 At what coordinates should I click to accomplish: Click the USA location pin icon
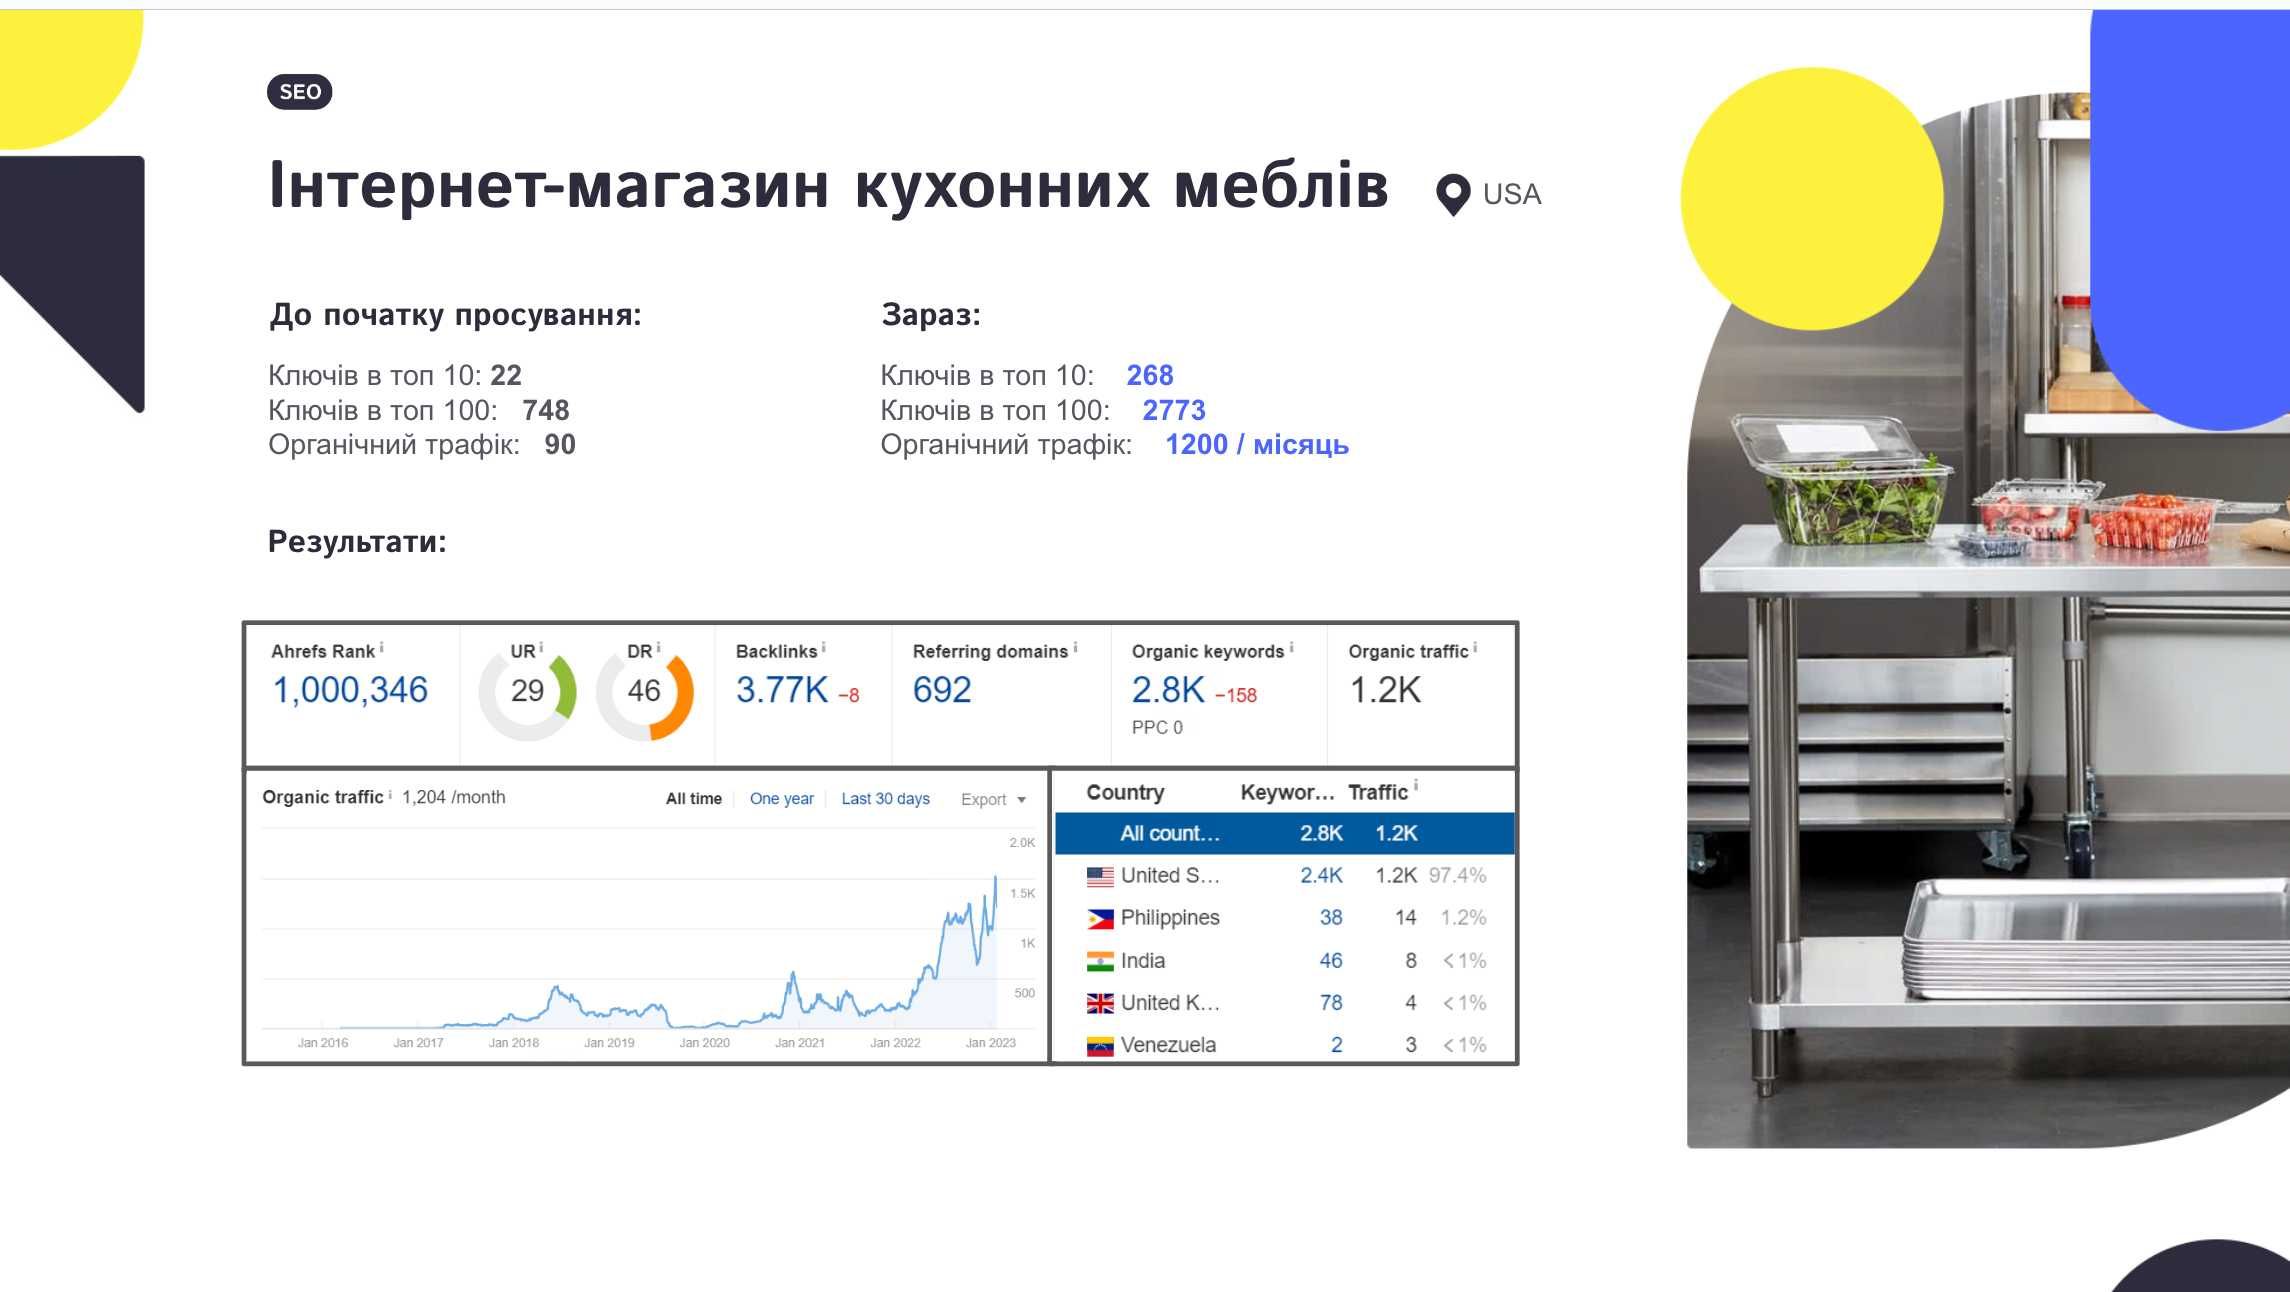pyautogui.click(x=1452, y=195)
